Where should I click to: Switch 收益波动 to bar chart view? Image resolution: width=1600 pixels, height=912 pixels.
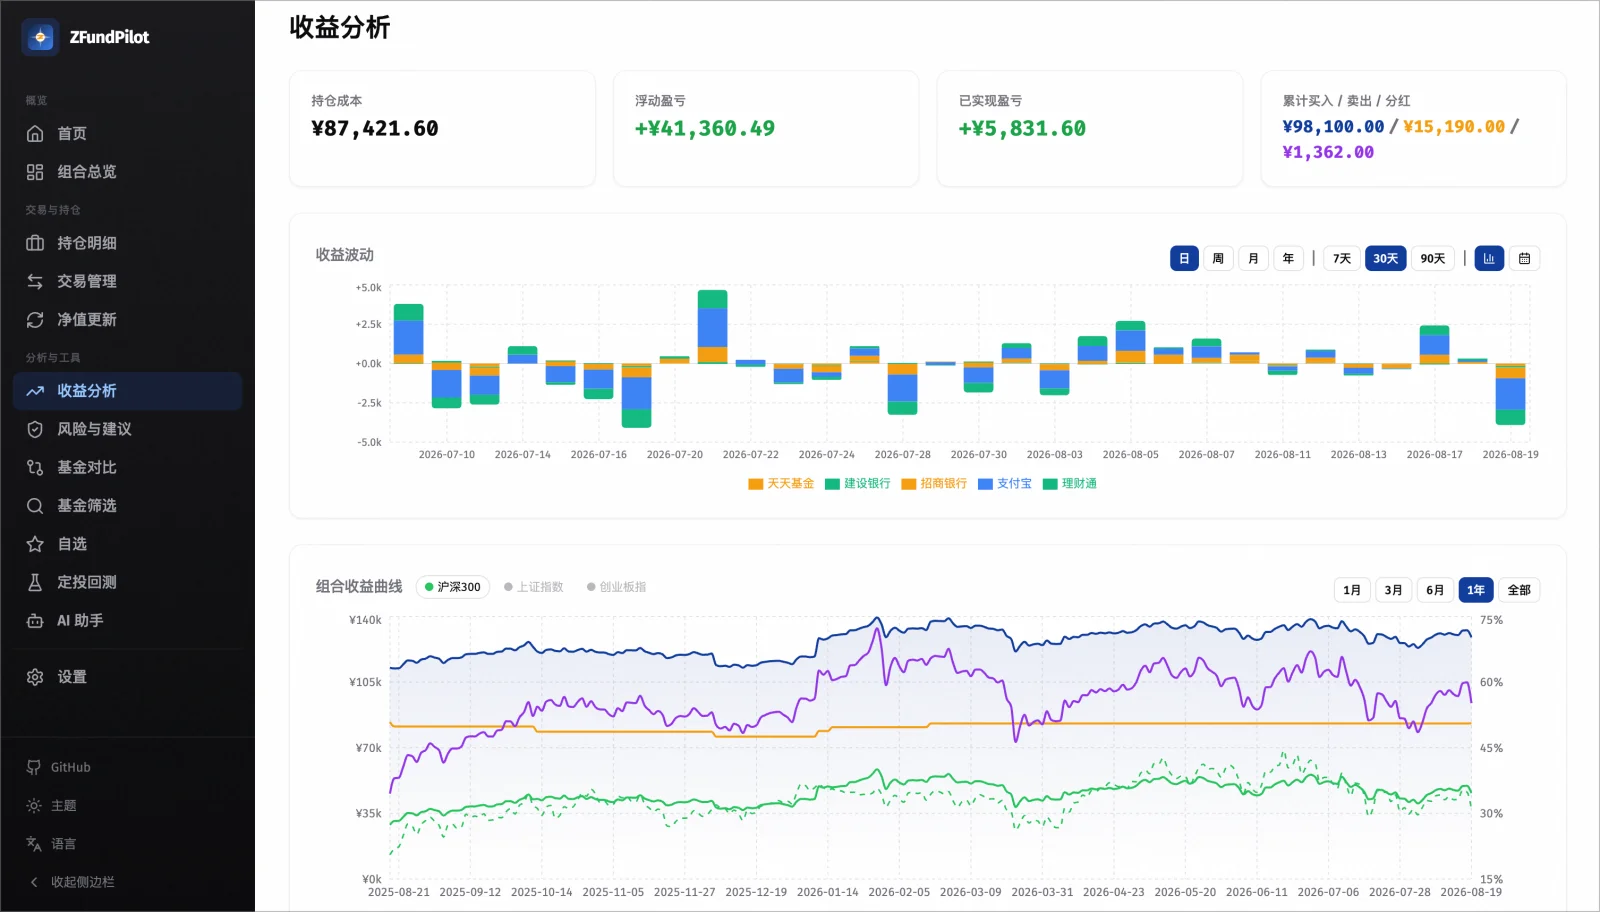[x=1489, y=259]
